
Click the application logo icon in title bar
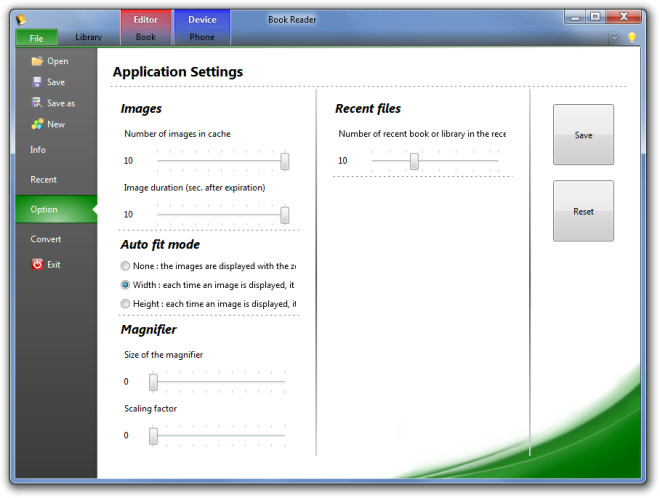(x=21, y=20)
